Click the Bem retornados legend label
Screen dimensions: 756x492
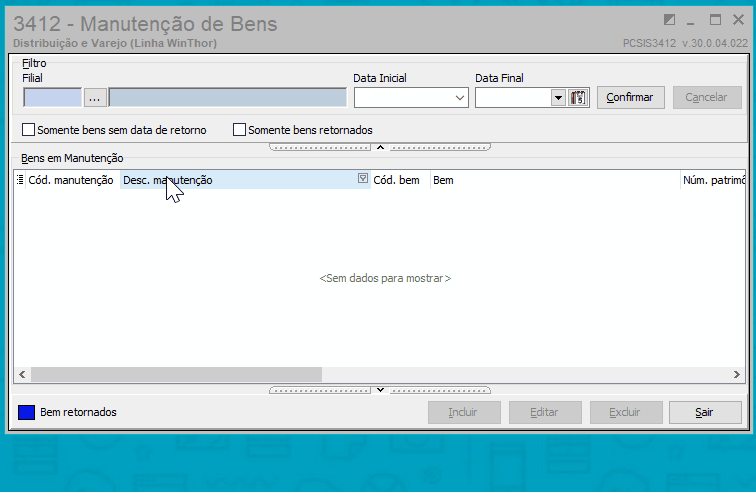click(x=79, y=412)
